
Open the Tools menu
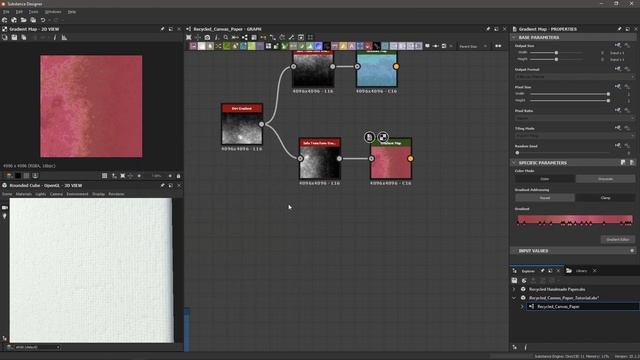(x=33, y=12)
